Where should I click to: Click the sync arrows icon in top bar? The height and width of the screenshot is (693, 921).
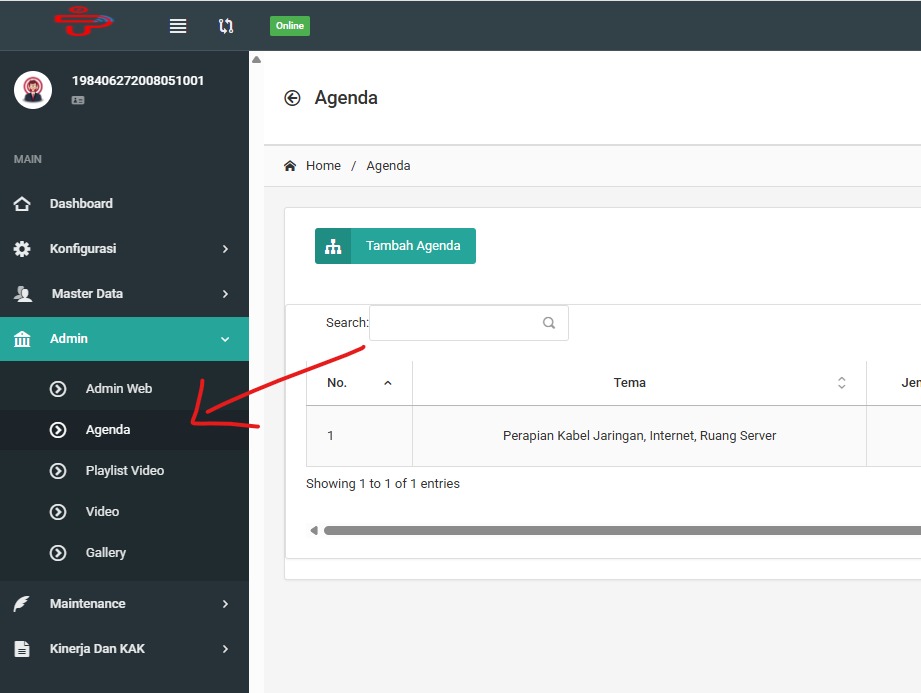226,26
